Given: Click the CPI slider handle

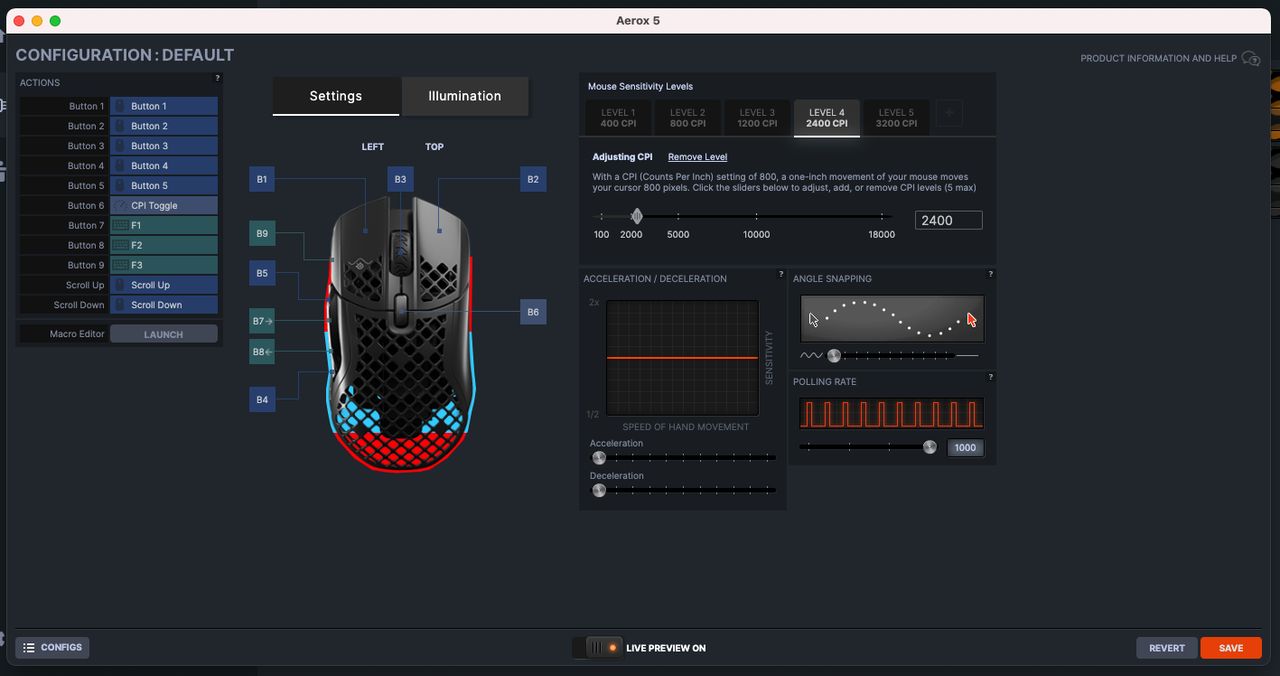Looking at the screenshot, I should tap(636, 216).
